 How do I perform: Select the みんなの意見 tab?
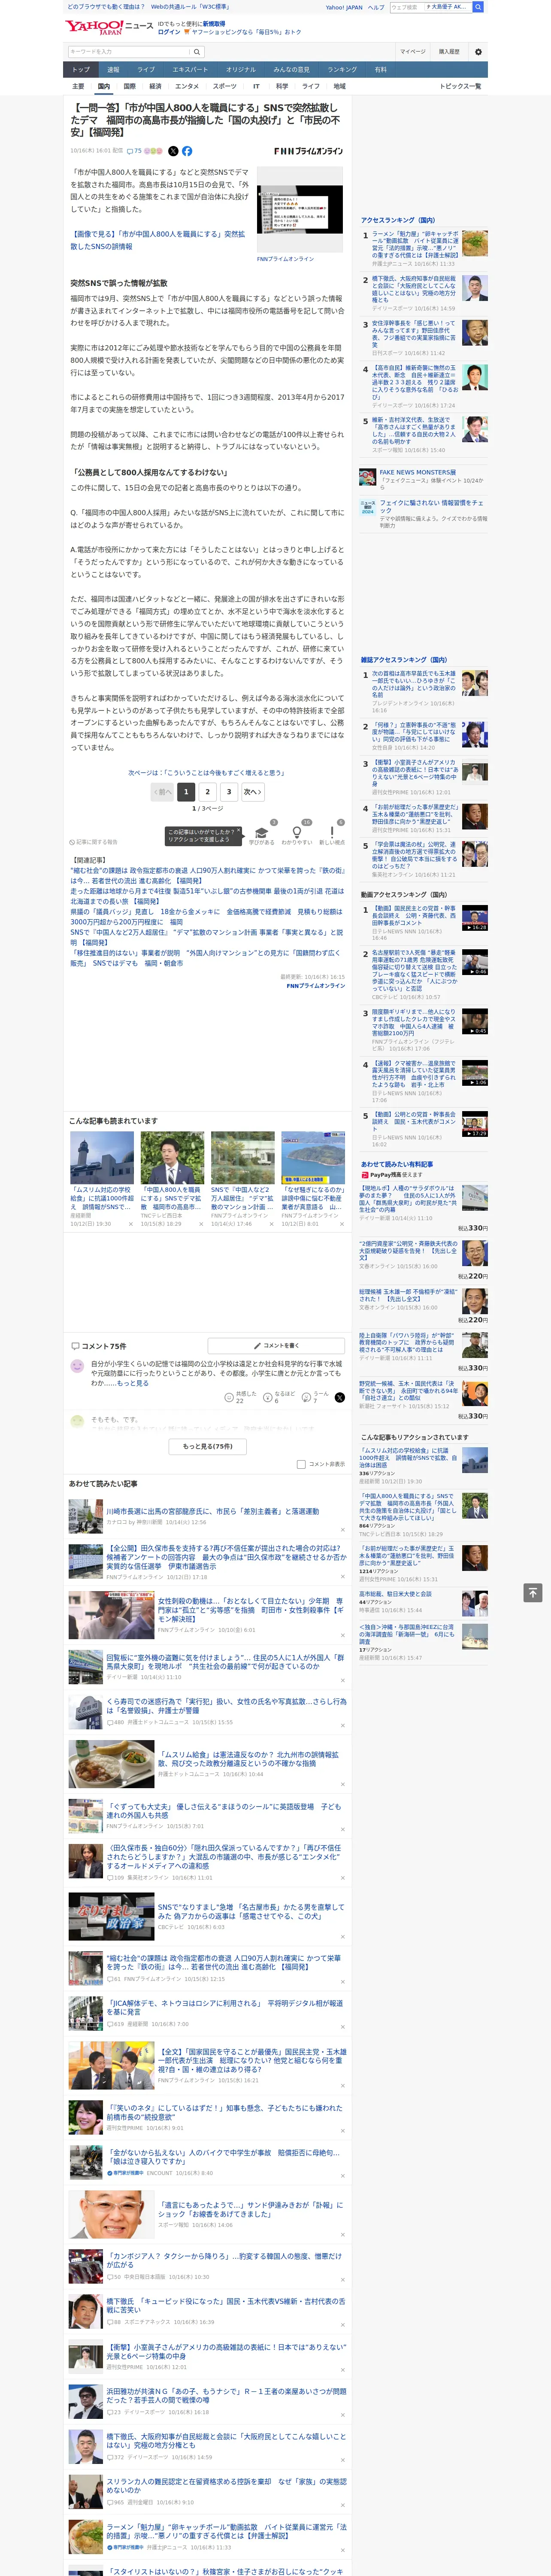coord(291,70)
